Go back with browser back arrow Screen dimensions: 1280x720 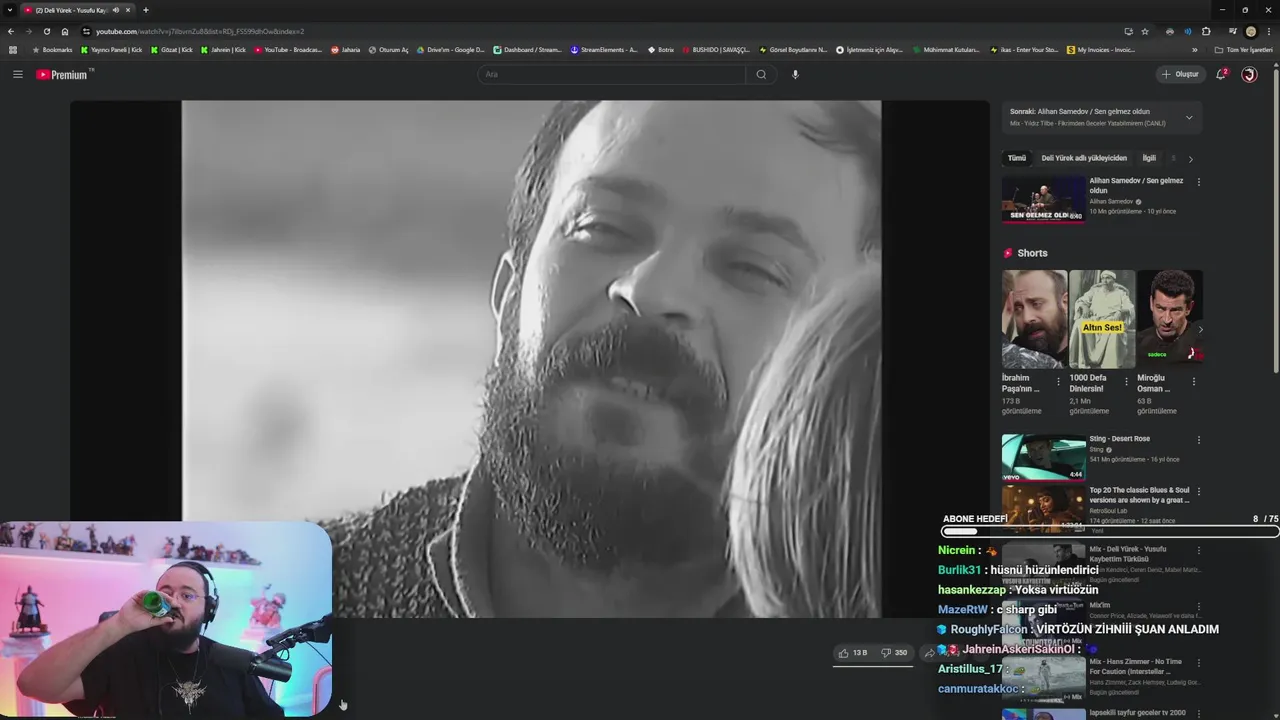point(11,31)
